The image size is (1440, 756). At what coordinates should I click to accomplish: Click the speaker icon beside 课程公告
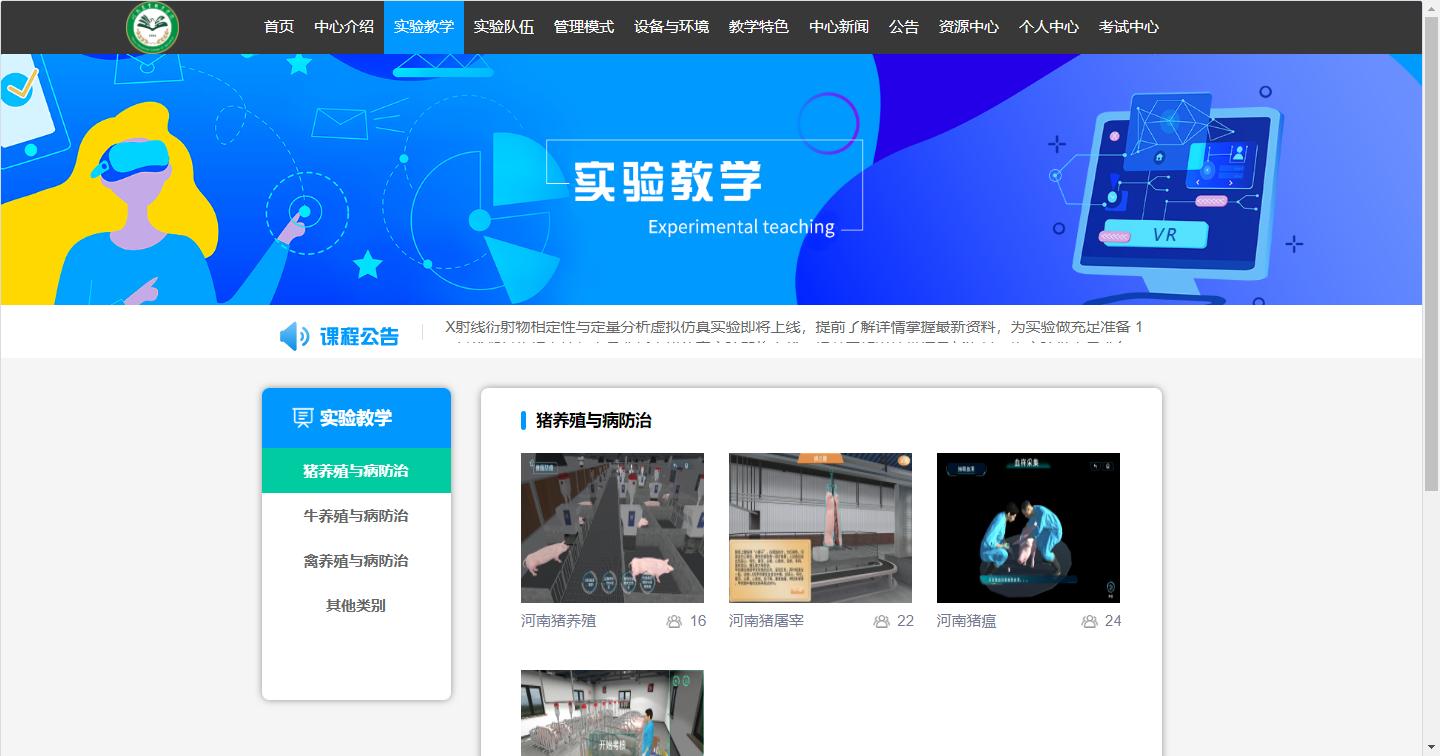(294, 337)
